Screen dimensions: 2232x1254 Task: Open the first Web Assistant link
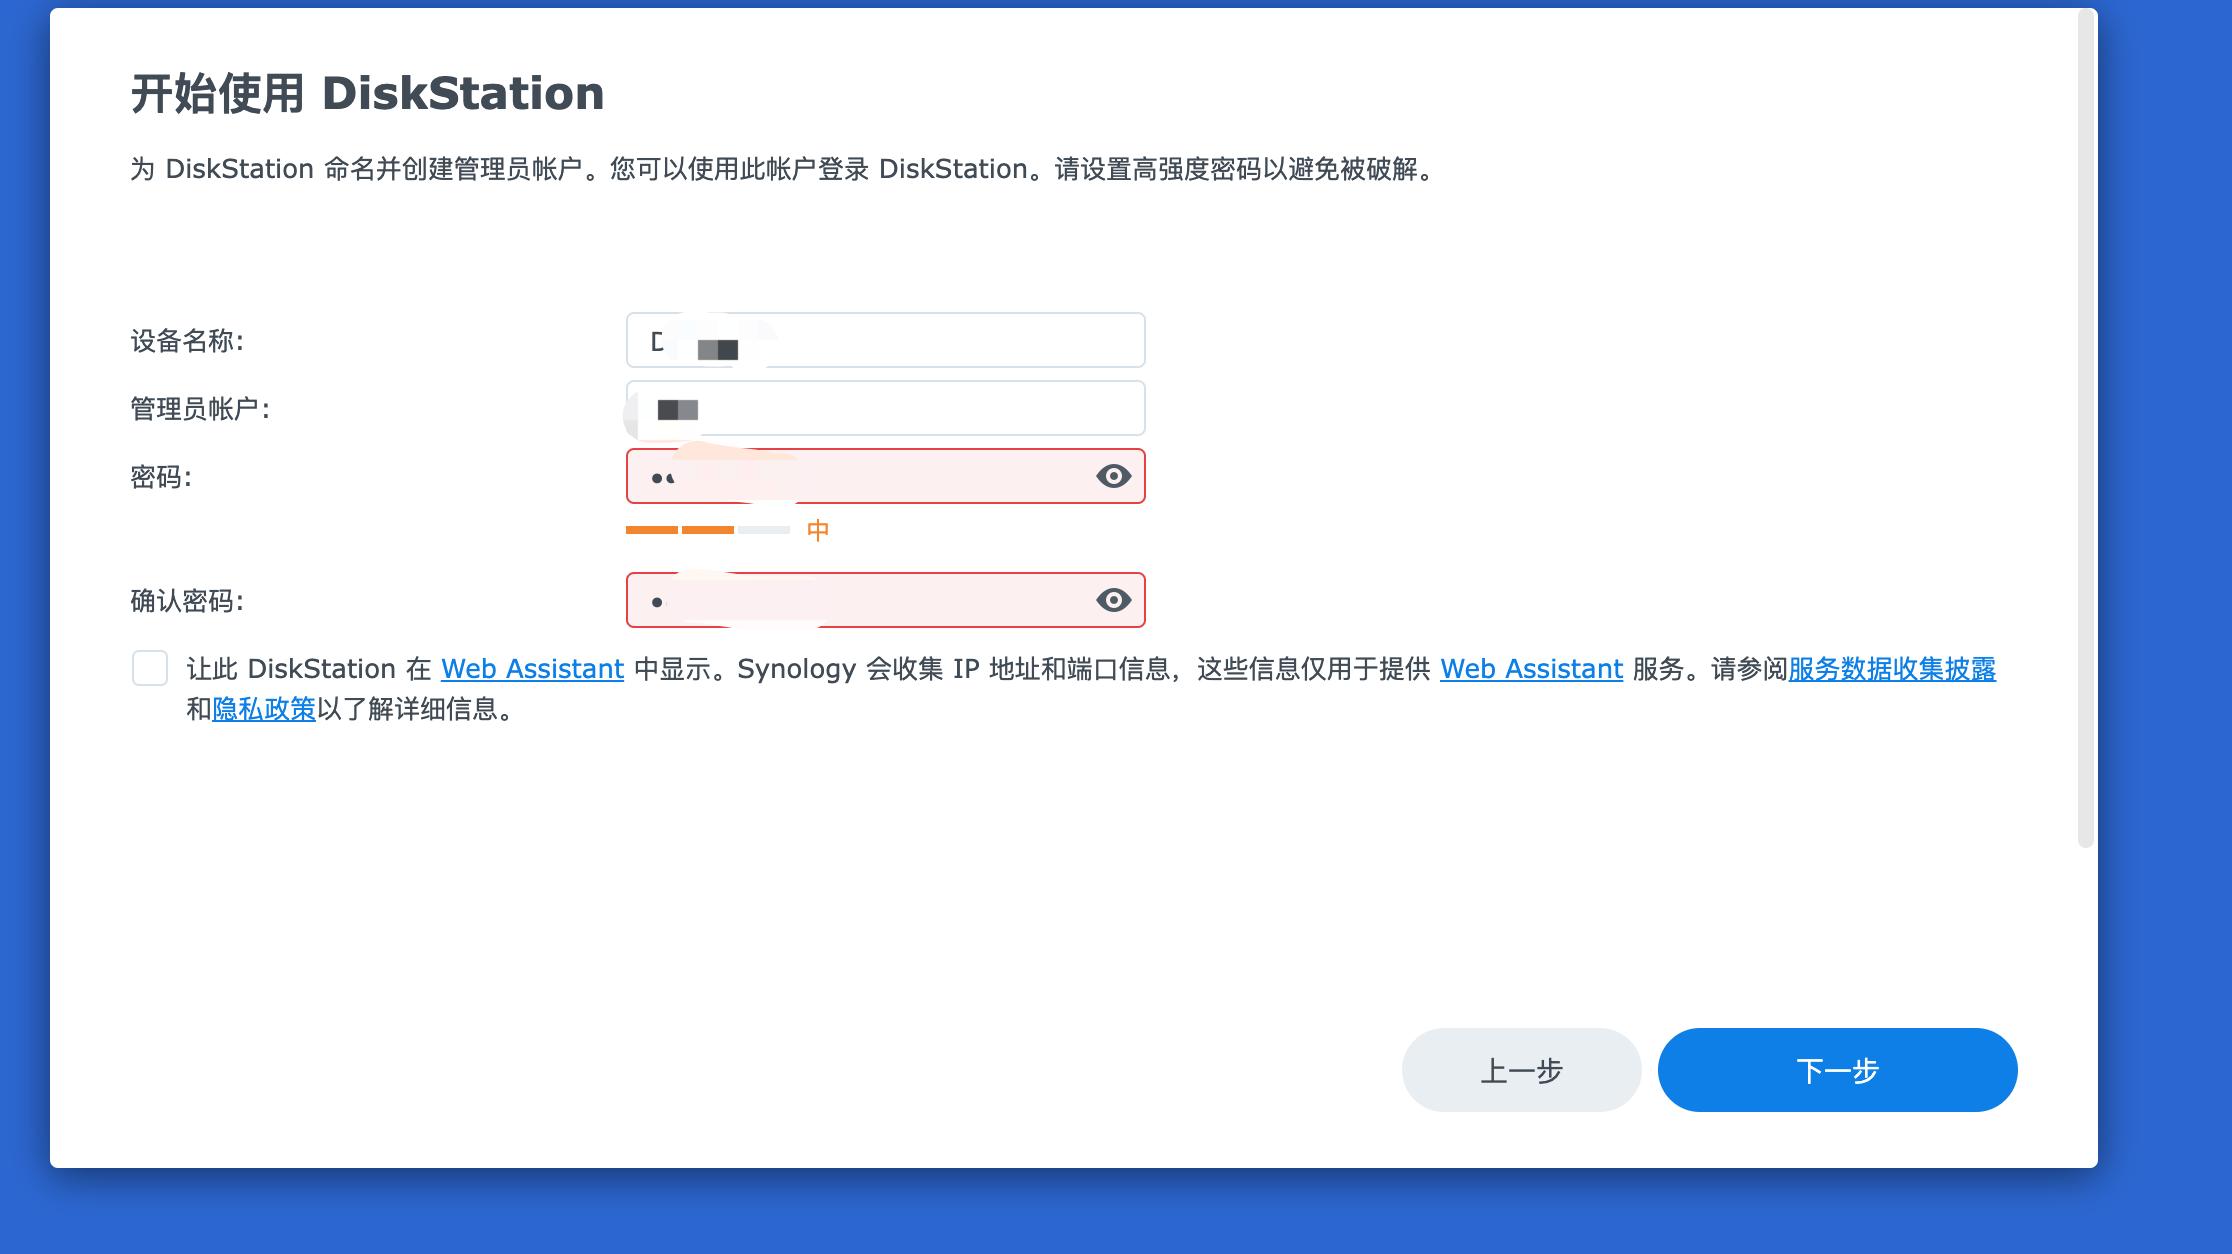[x=531, y=669]
